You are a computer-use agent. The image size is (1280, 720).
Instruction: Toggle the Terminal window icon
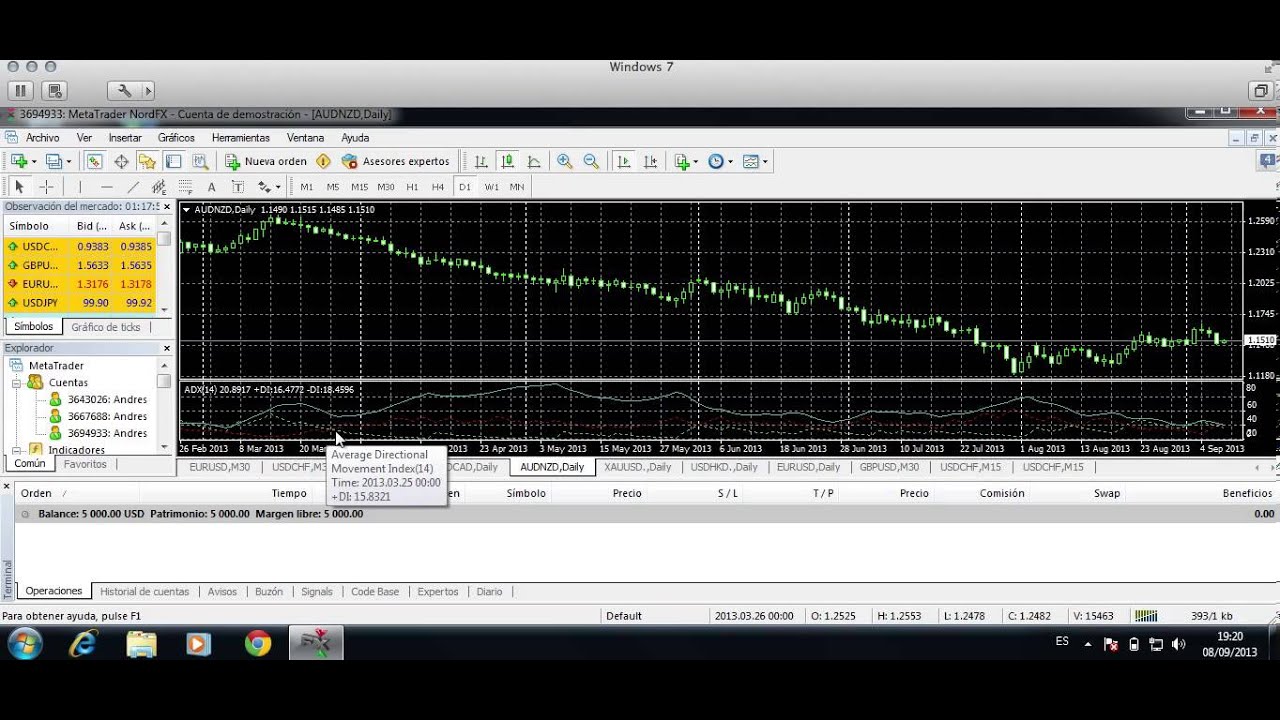pos(174,161)
